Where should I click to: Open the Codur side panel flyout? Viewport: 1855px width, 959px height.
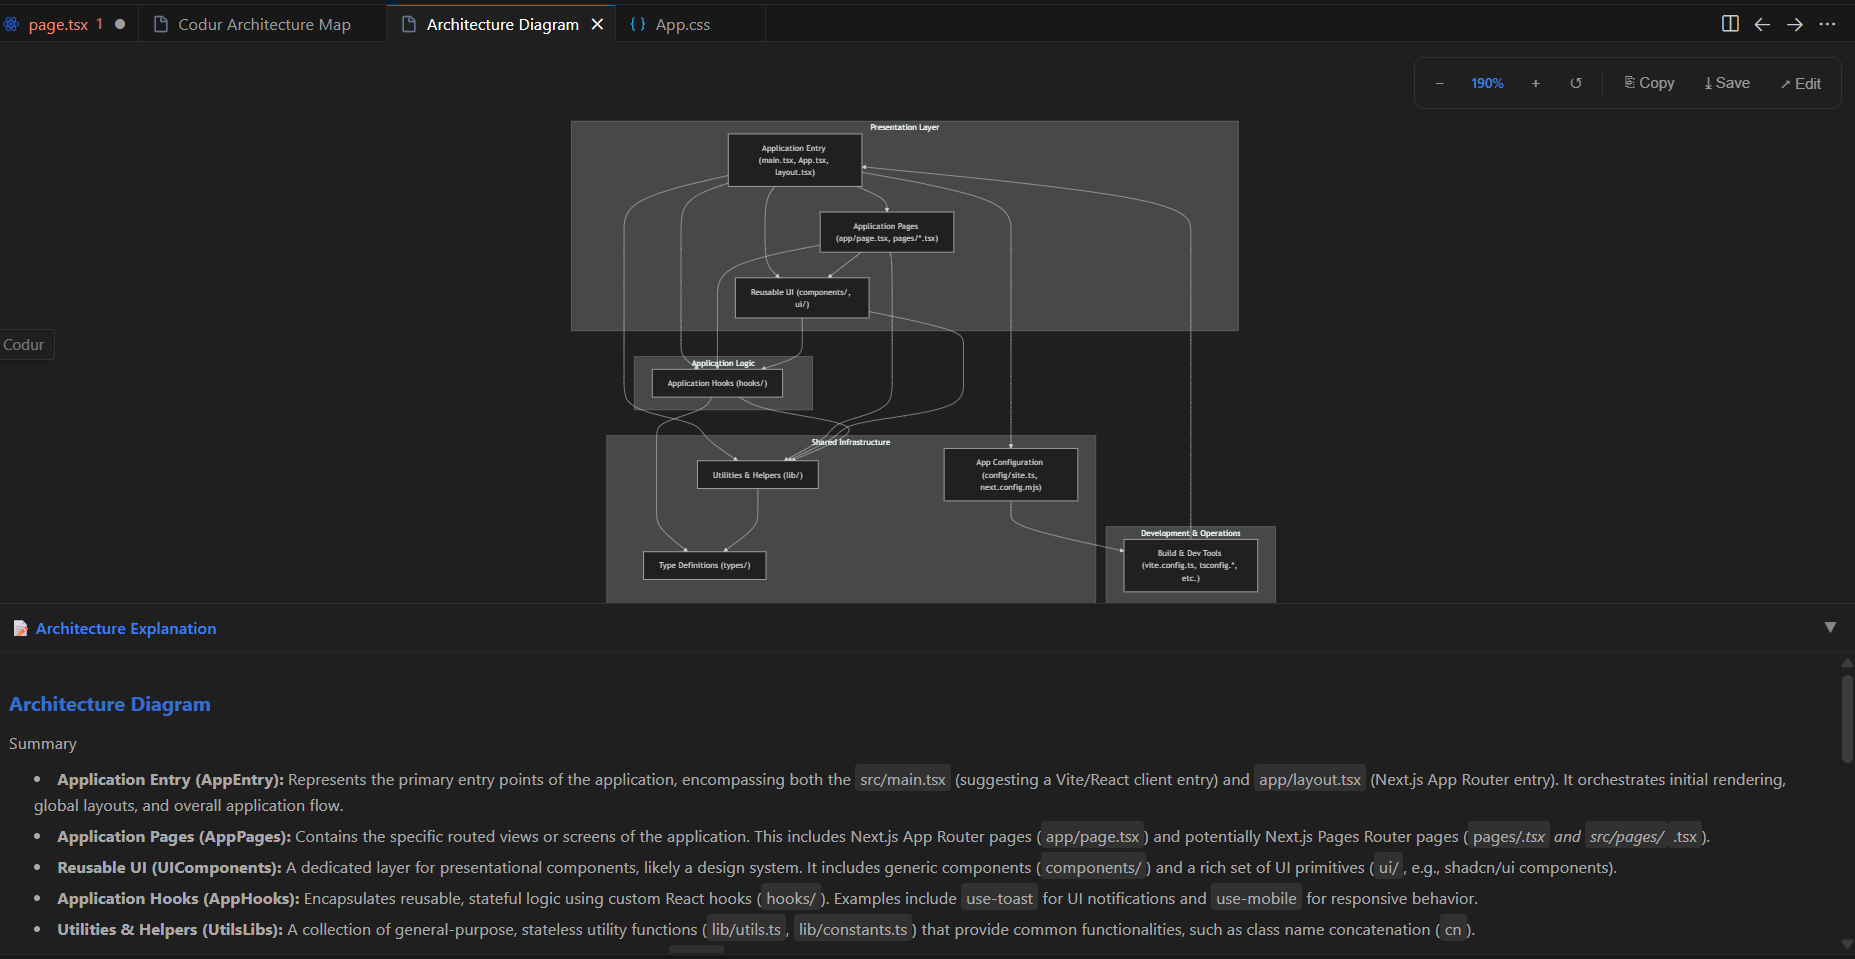coord(24,344)
